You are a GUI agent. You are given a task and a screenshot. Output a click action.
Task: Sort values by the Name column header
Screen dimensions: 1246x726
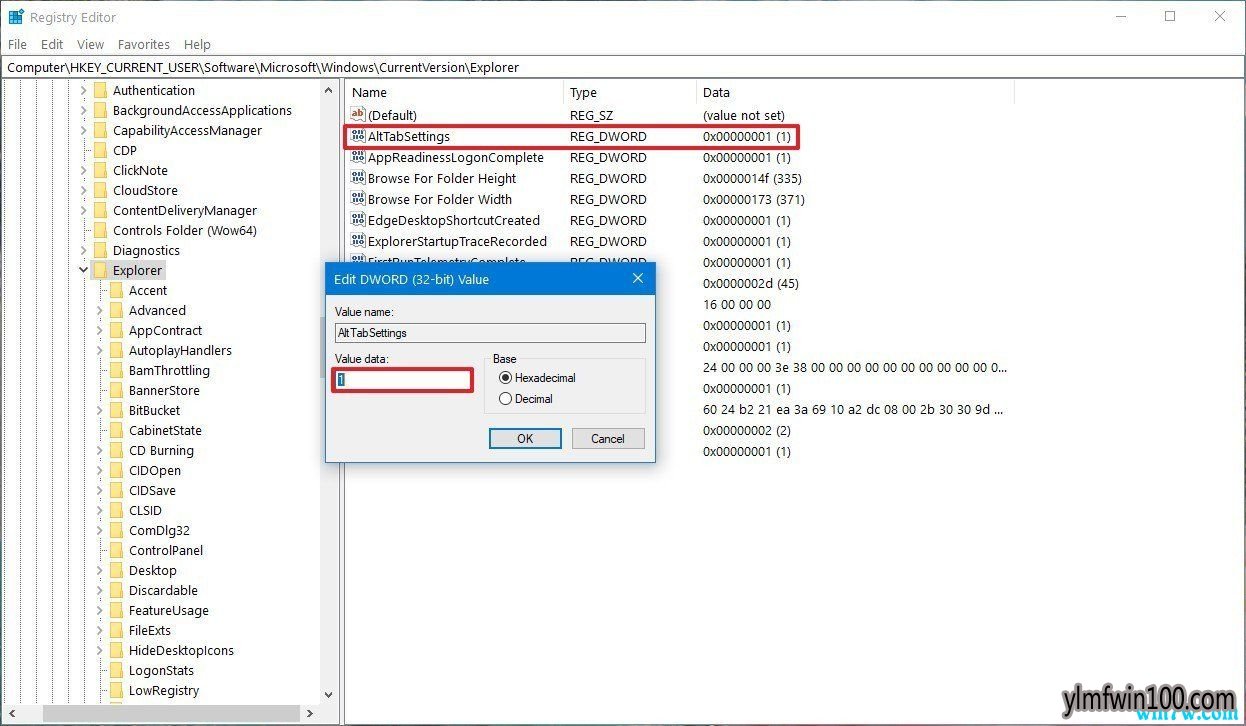click(455, 92)
